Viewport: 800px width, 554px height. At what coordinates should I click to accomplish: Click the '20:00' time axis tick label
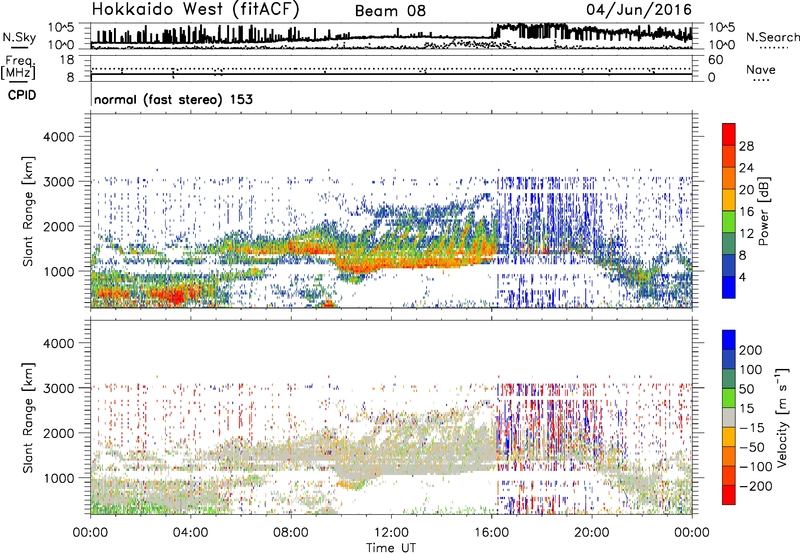click(592, 533)
